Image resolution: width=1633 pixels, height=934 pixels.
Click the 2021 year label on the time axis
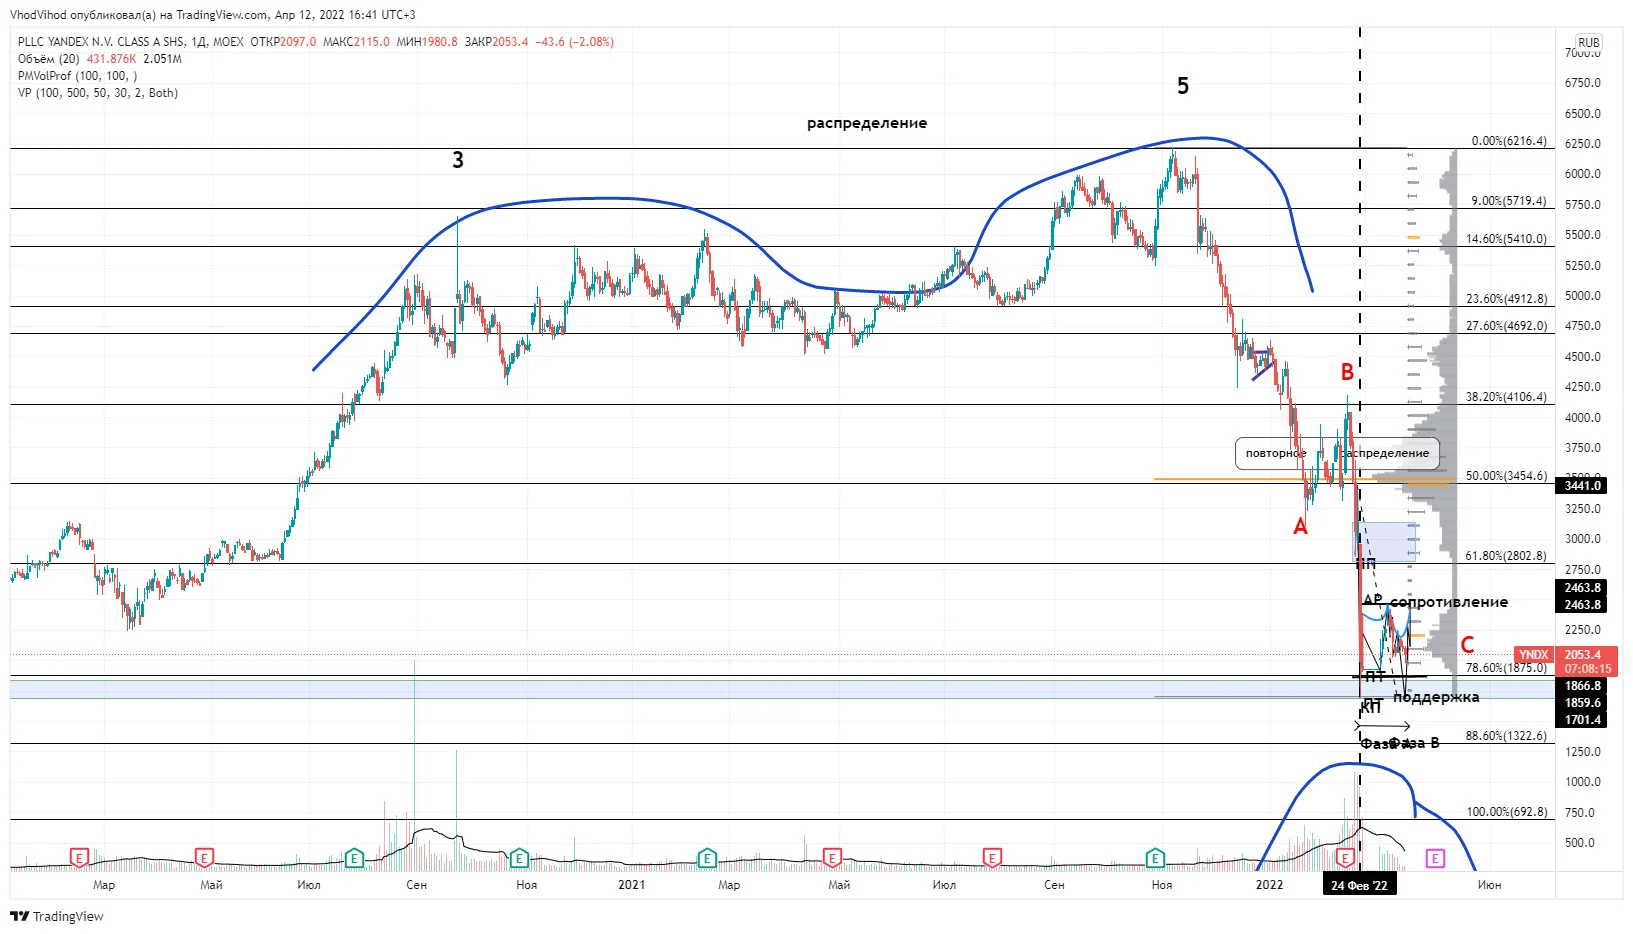coord(631,885)
